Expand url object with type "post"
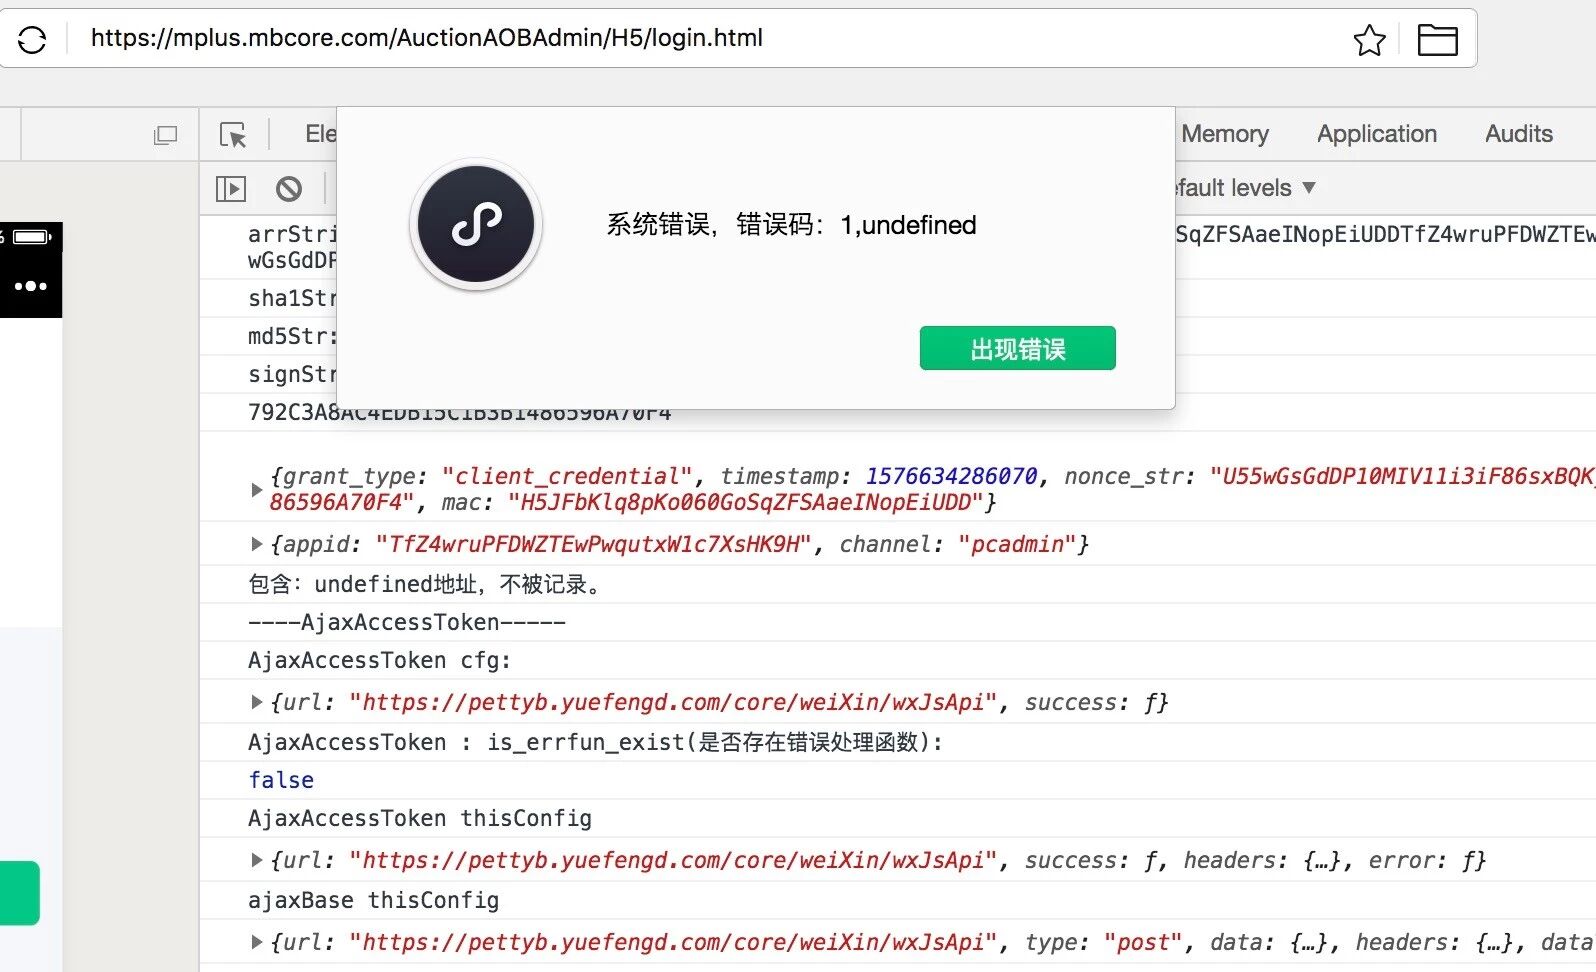 [x=257, y=942]
